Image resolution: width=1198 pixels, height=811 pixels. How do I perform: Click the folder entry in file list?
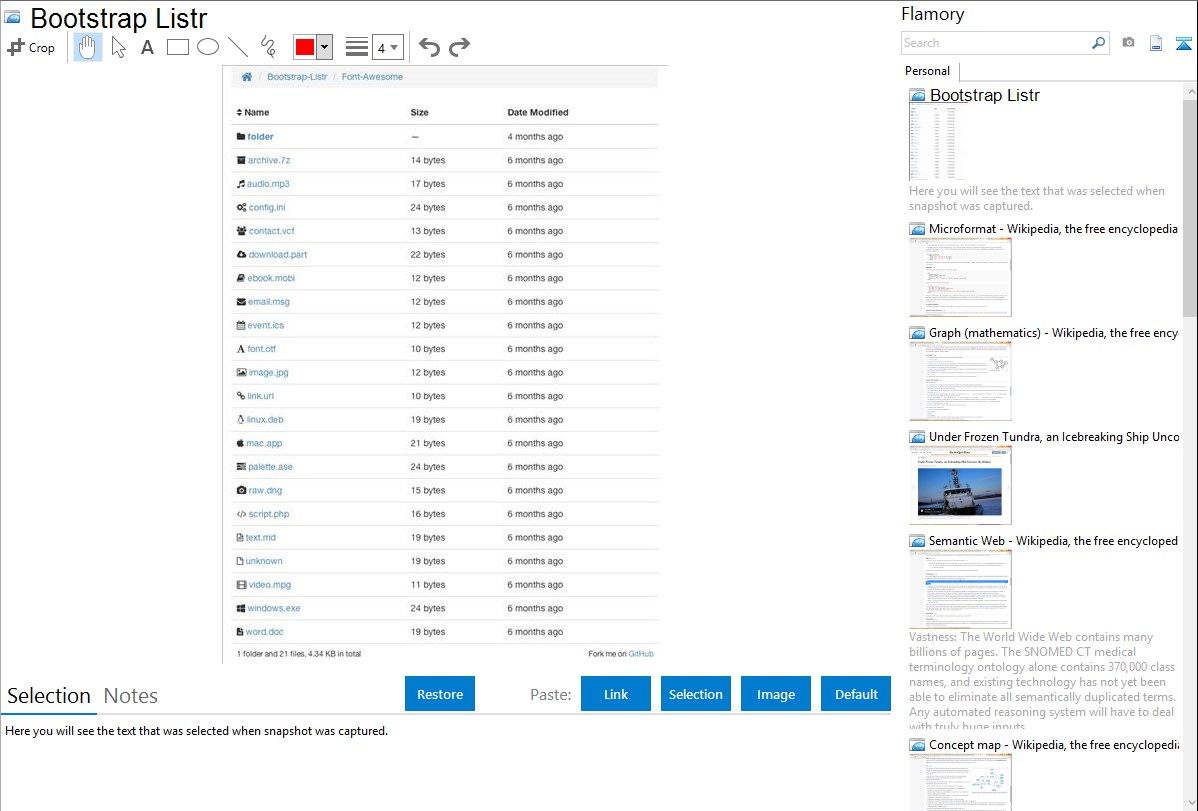click(260, 137)
